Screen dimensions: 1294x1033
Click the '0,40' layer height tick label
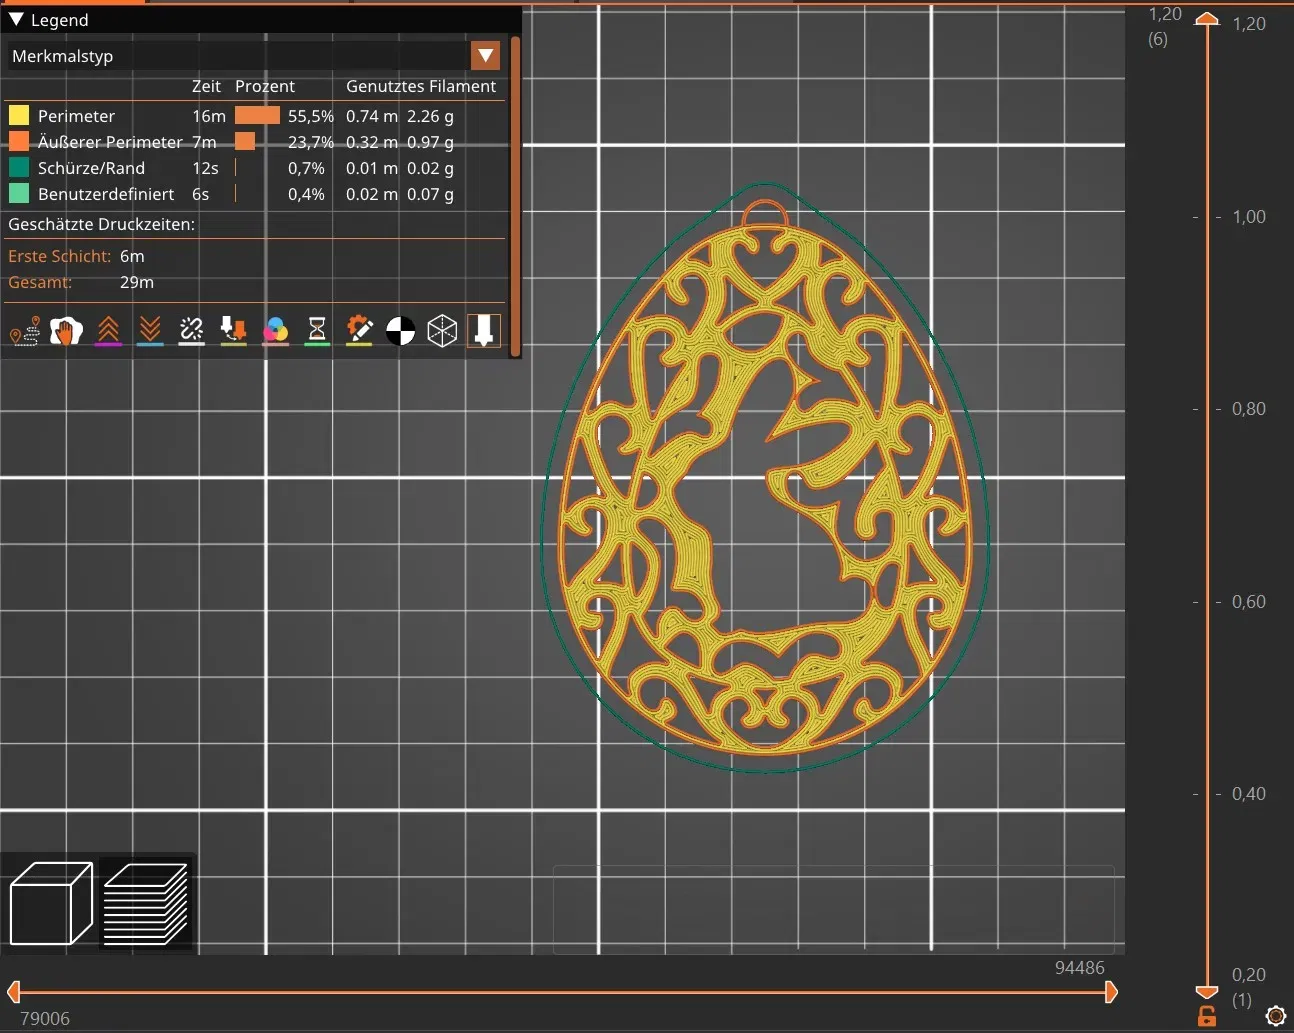(x=1249, y=794)
